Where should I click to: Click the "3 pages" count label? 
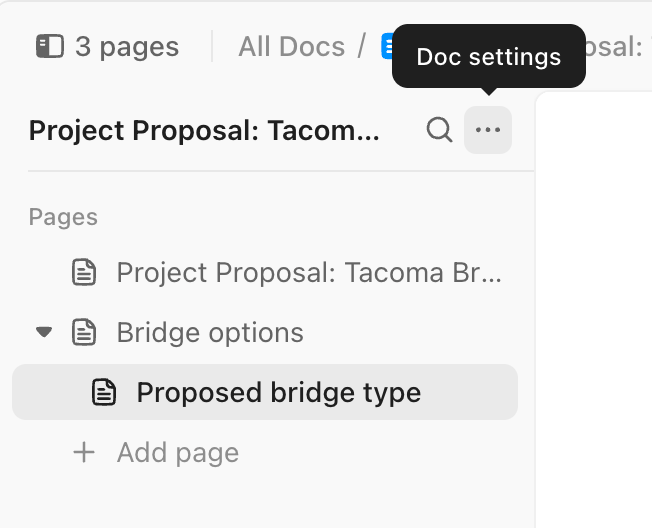127,46
